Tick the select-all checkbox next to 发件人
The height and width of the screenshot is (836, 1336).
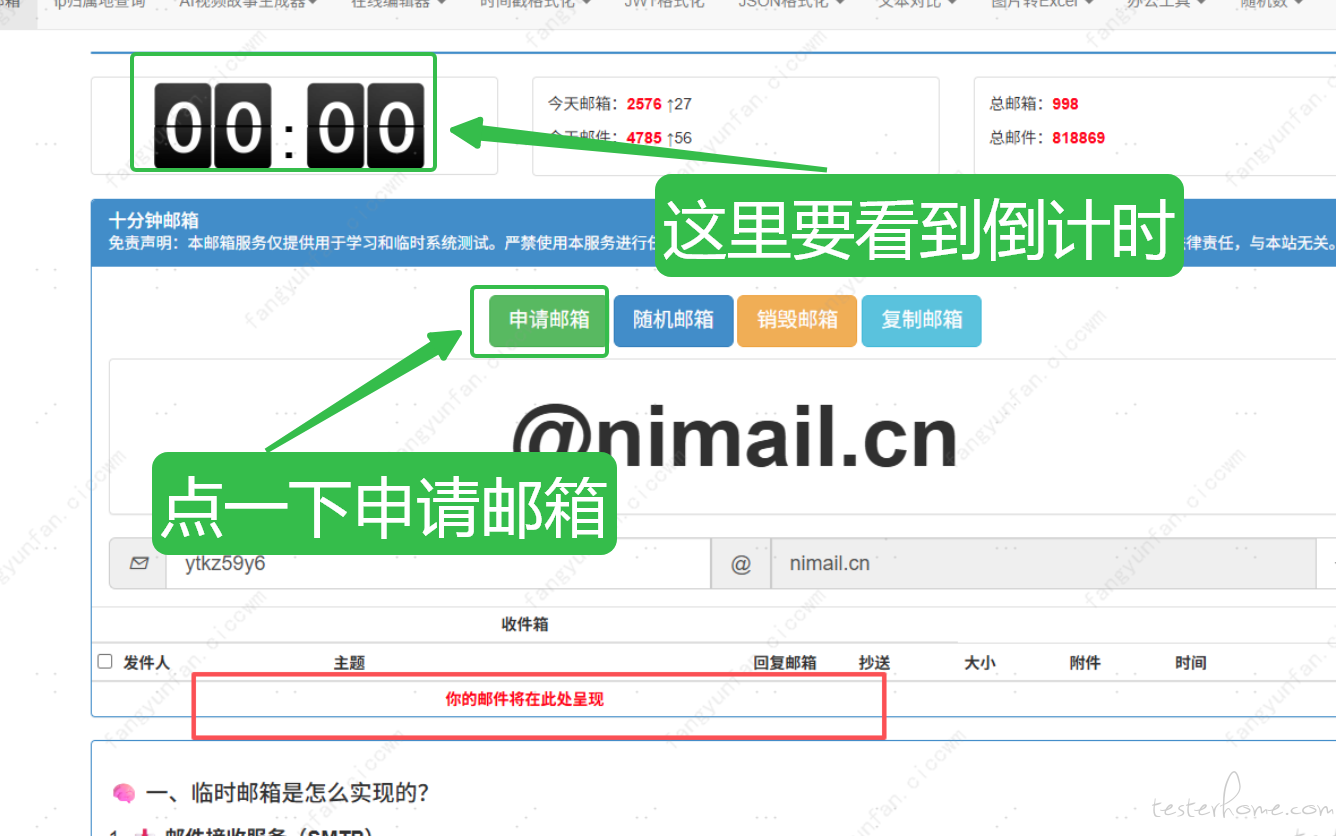point(105,662)
